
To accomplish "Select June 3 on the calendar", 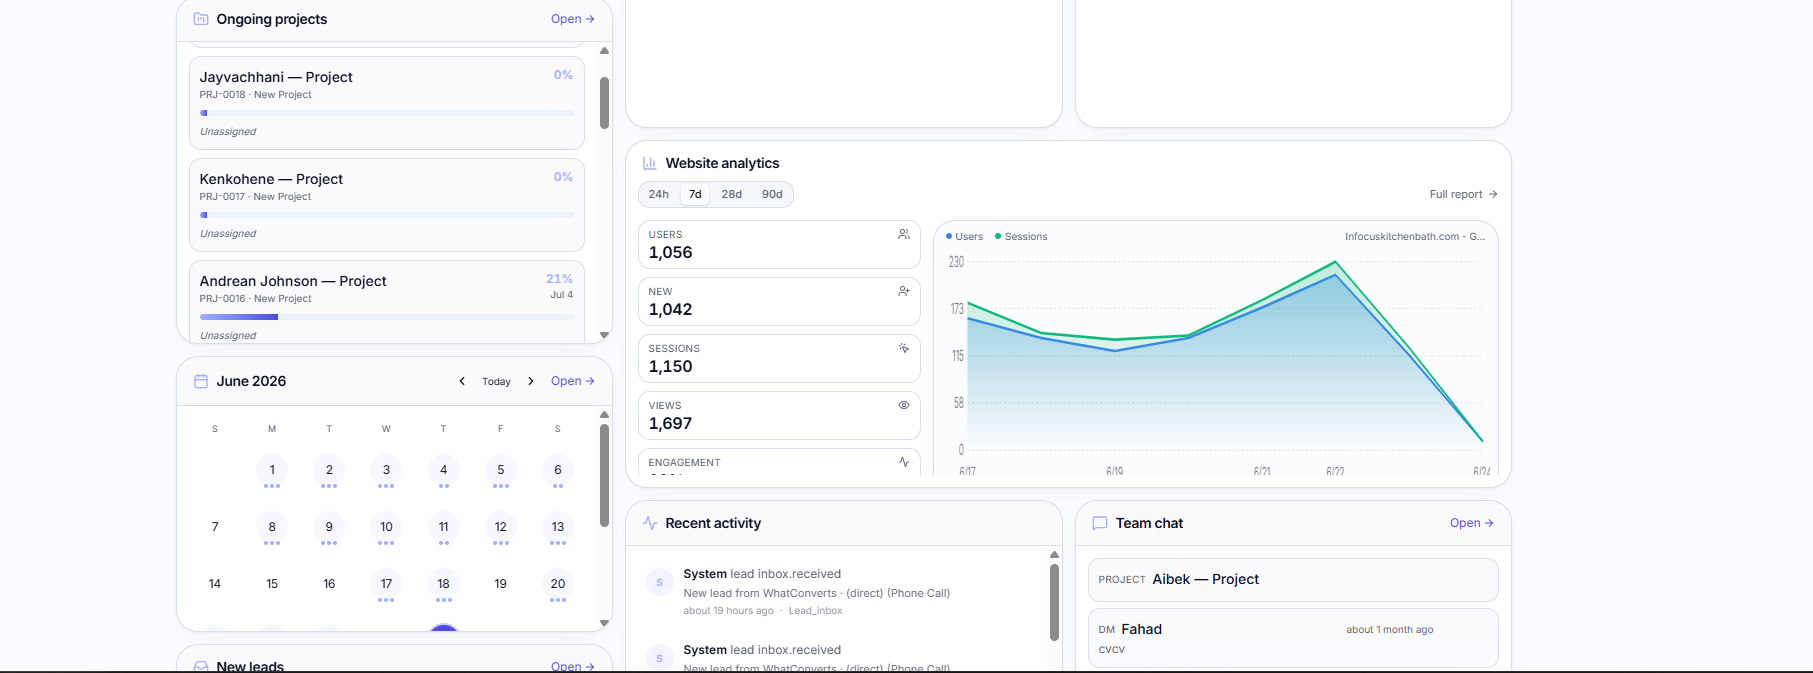I will click(x=386, y=470).
